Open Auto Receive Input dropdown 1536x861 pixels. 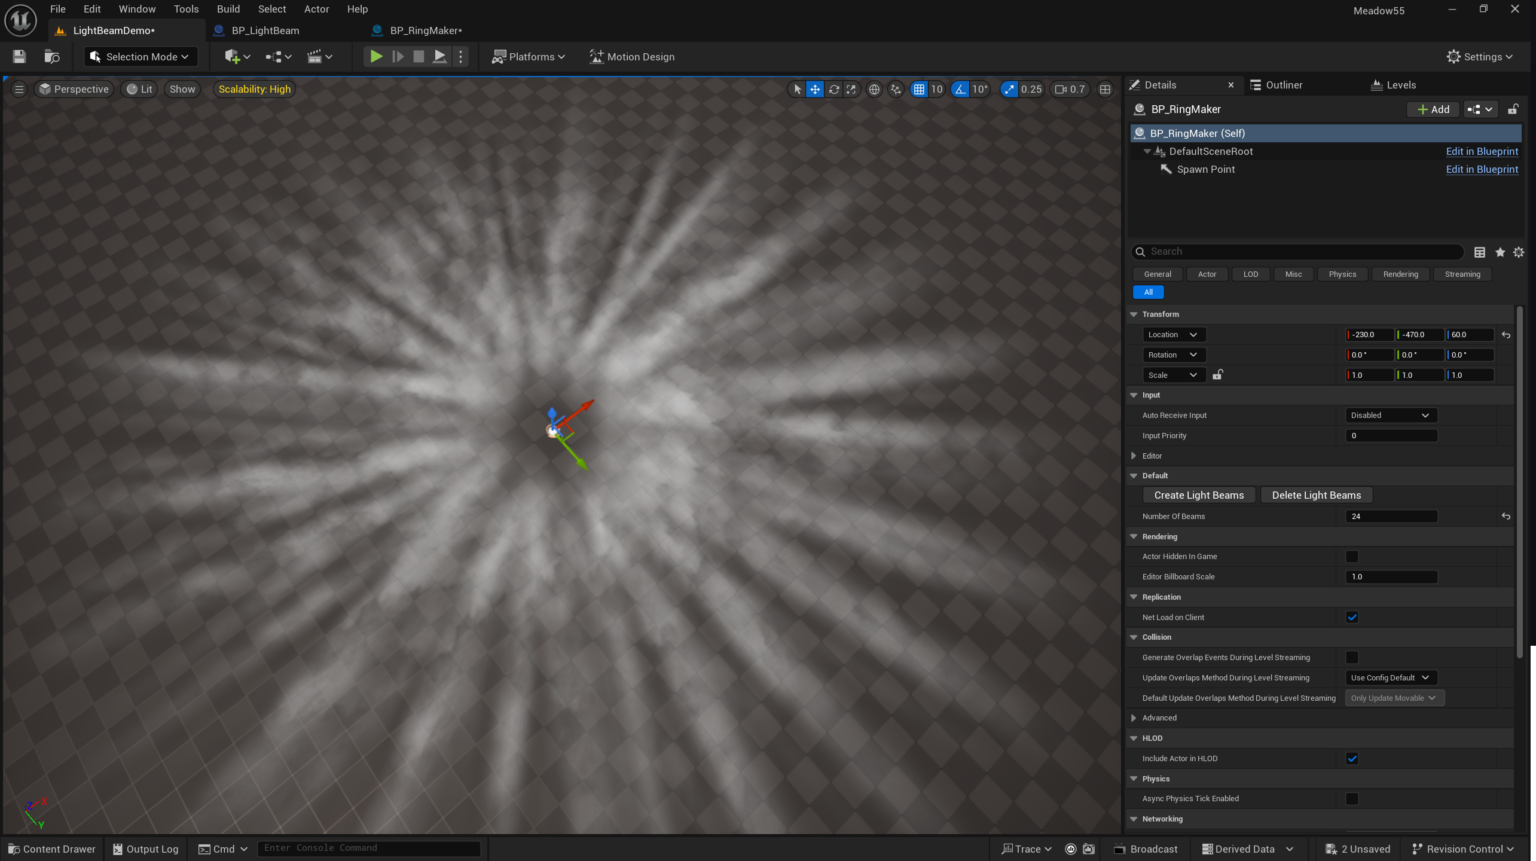pos(1390,415)
